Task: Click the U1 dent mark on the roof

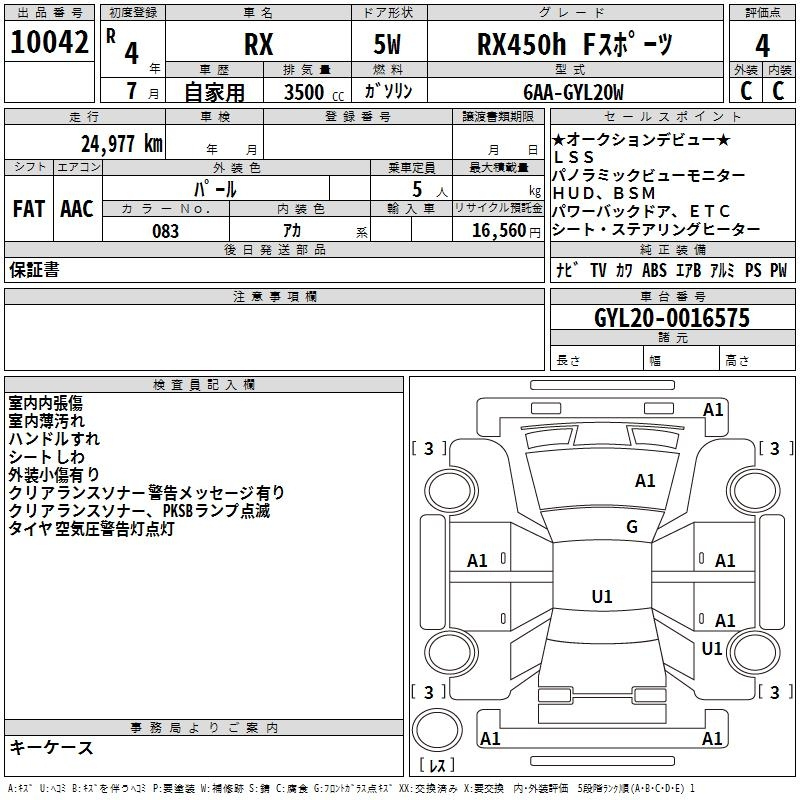Action: [601, 597]
